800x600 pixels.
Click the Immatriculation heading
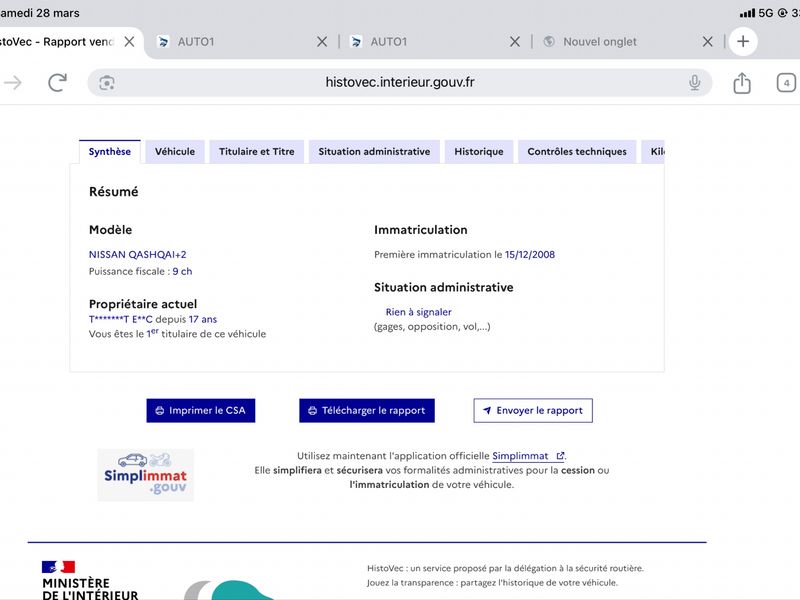point(421,230)
